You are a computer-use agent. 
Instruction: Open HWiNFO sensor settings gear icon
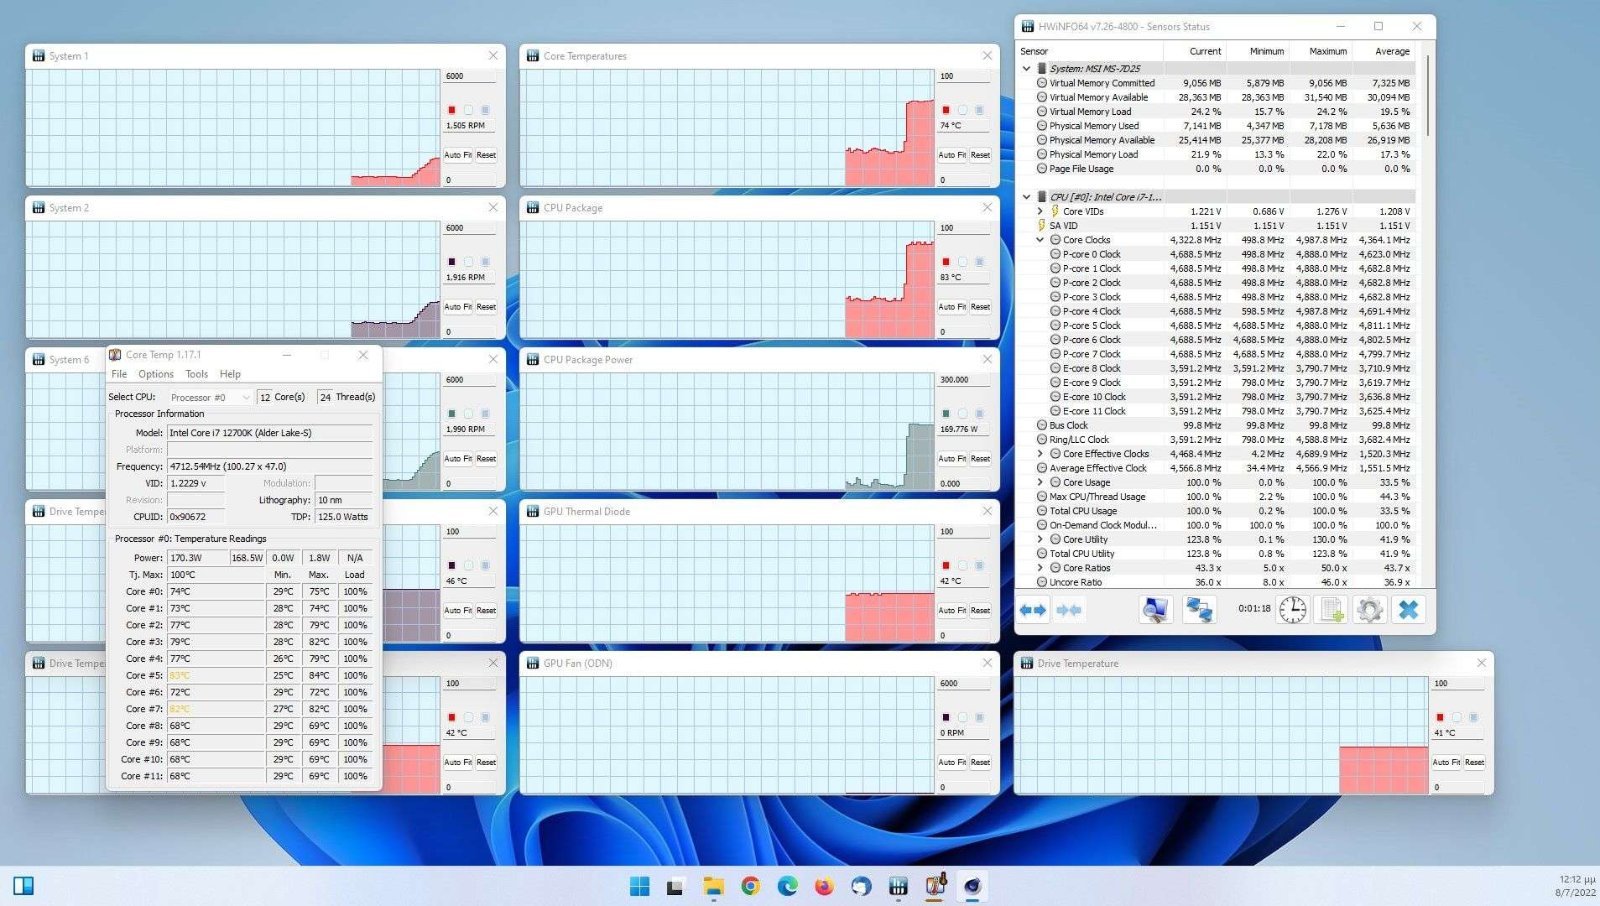coord(1370,609)
